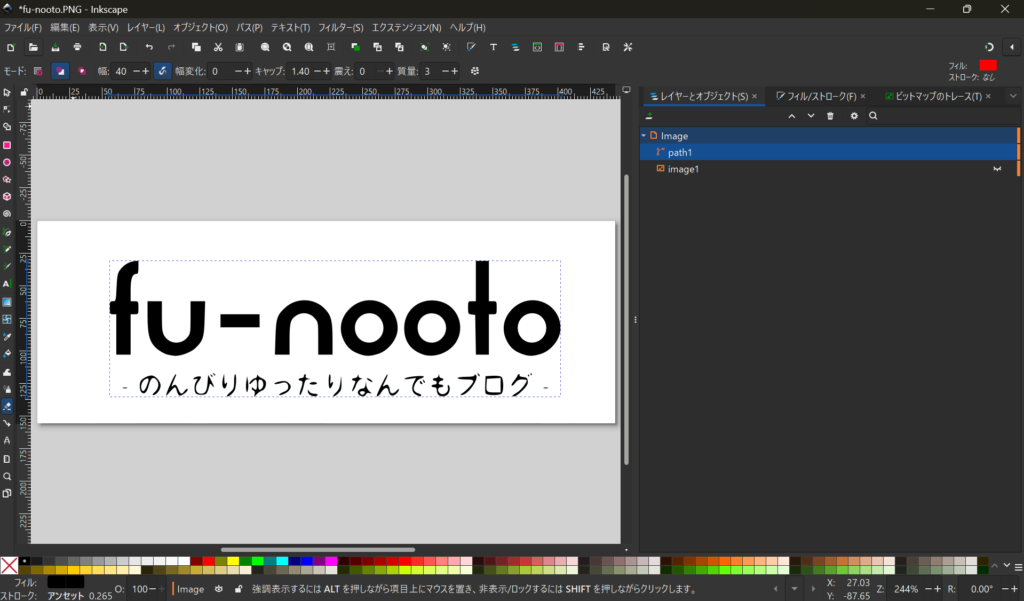Viewport: 1024px width, 601px height.
Task: Select the path1 object in the layers list
Action: point(680,152)
